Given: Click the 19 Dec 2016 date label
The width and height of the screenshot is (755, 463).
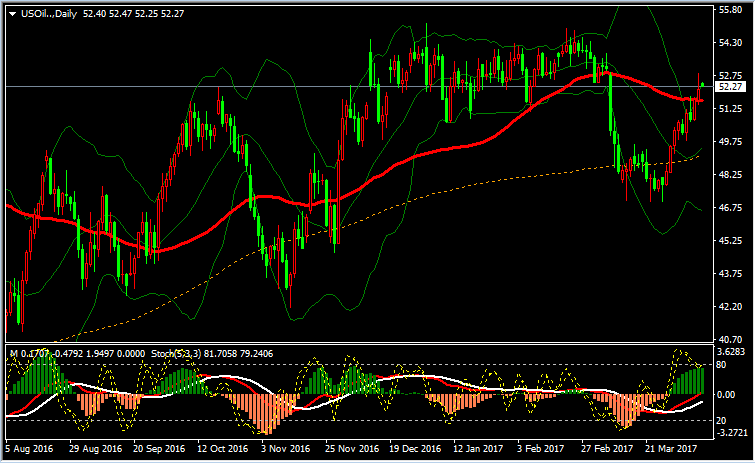Looking at the screenshot, I should [415, 449].
